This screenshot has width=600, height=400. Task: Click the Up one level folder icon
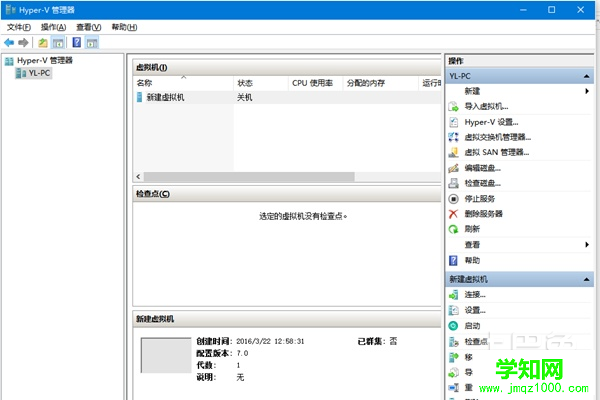(43, 42)
